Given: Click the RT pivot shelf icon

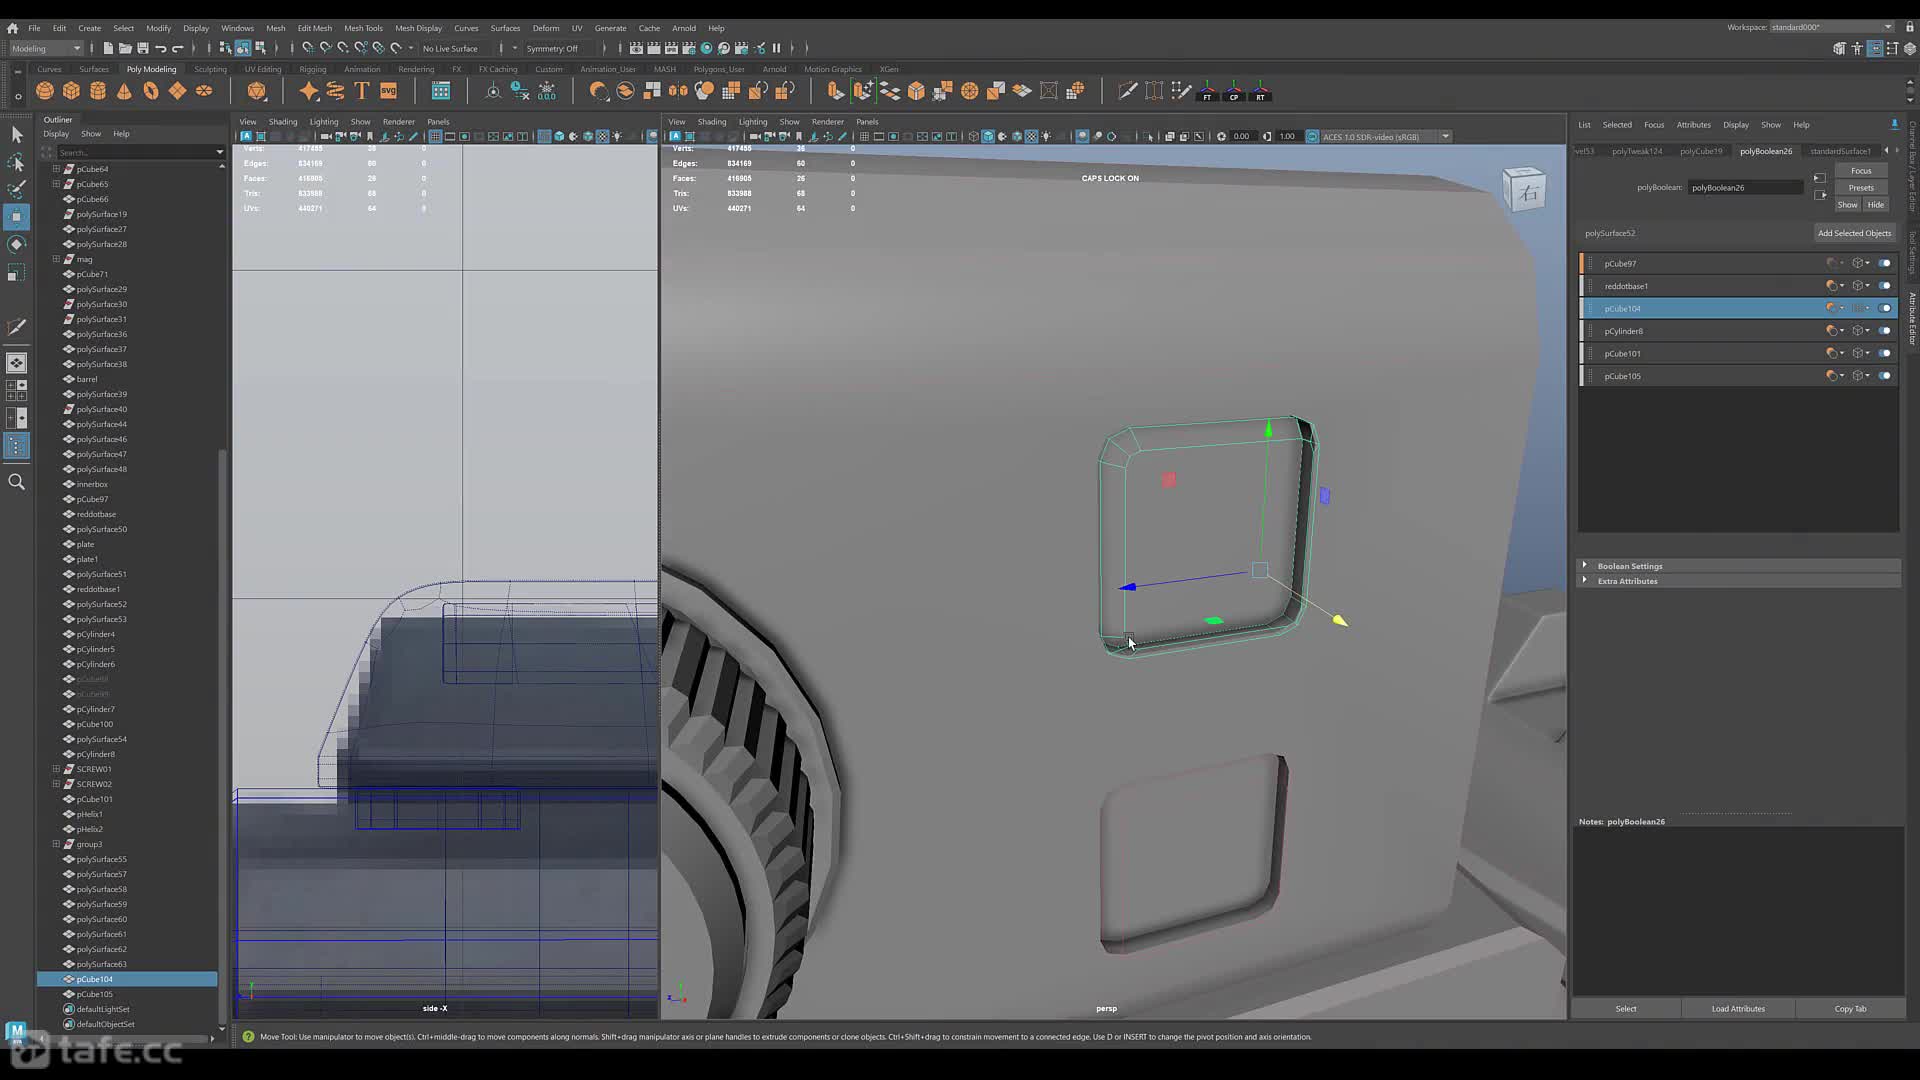Looking at the screenshot, I should tap(1260, 91).
